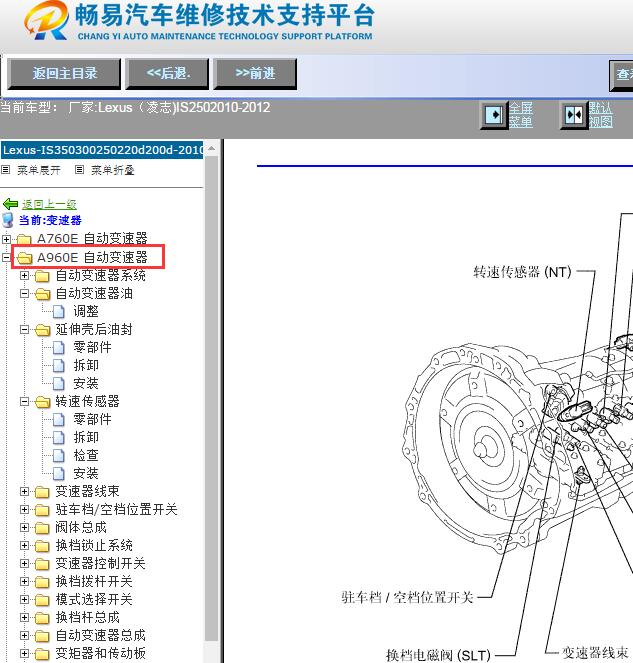Select the 自动变速器总成 tree item
The width and height of the screenshot is (633, 663).
pyautogui.click(x=101, y=635)
